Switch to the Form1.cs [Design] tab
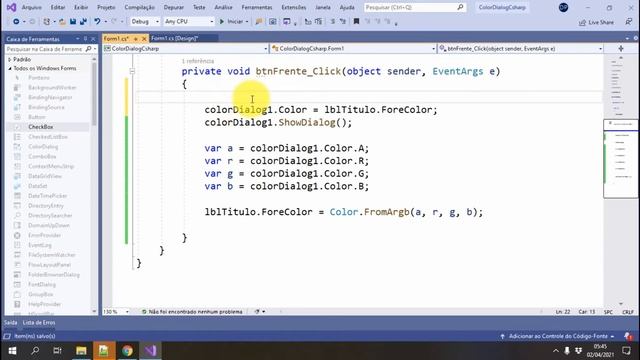The width and height of the screenshot is (640, 360). tap(174, 38)
